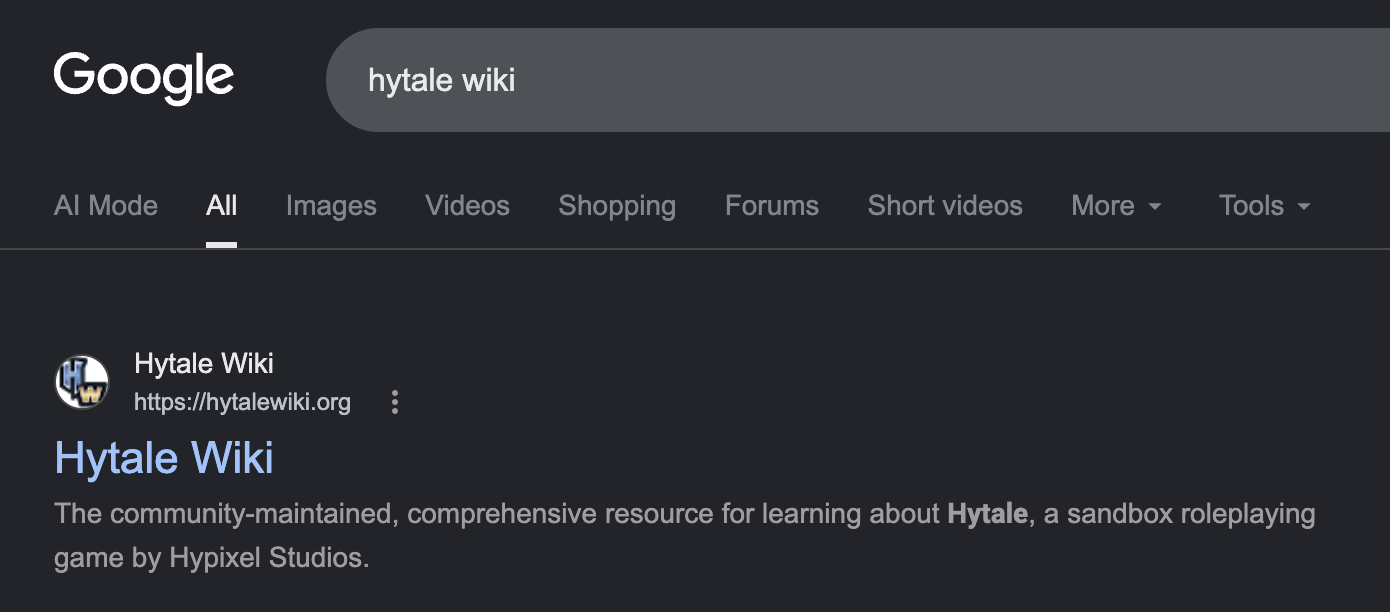Expand the More dropdown
This screenshot has height=612, width=1390.
(x=1116, y=206)
